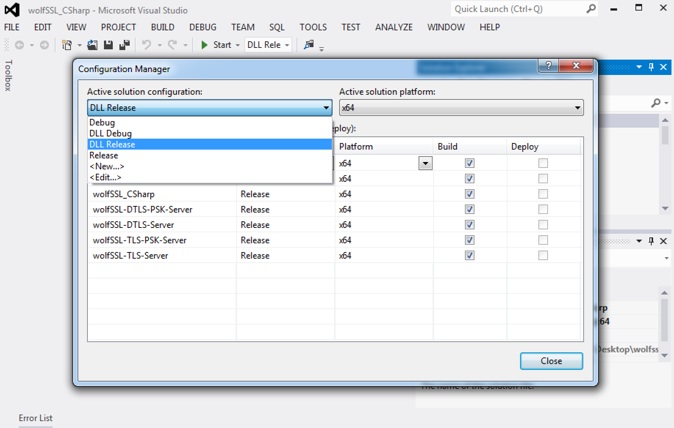Viewport: 674px width, 428px height.
Task: Select Debug in configuration list
Action: [210, 122]
